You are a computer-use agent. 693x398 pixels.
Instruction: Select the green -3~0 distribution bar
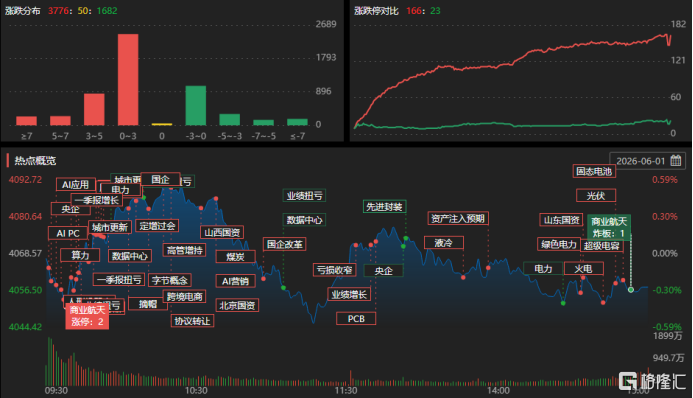(x=196, y=106)
